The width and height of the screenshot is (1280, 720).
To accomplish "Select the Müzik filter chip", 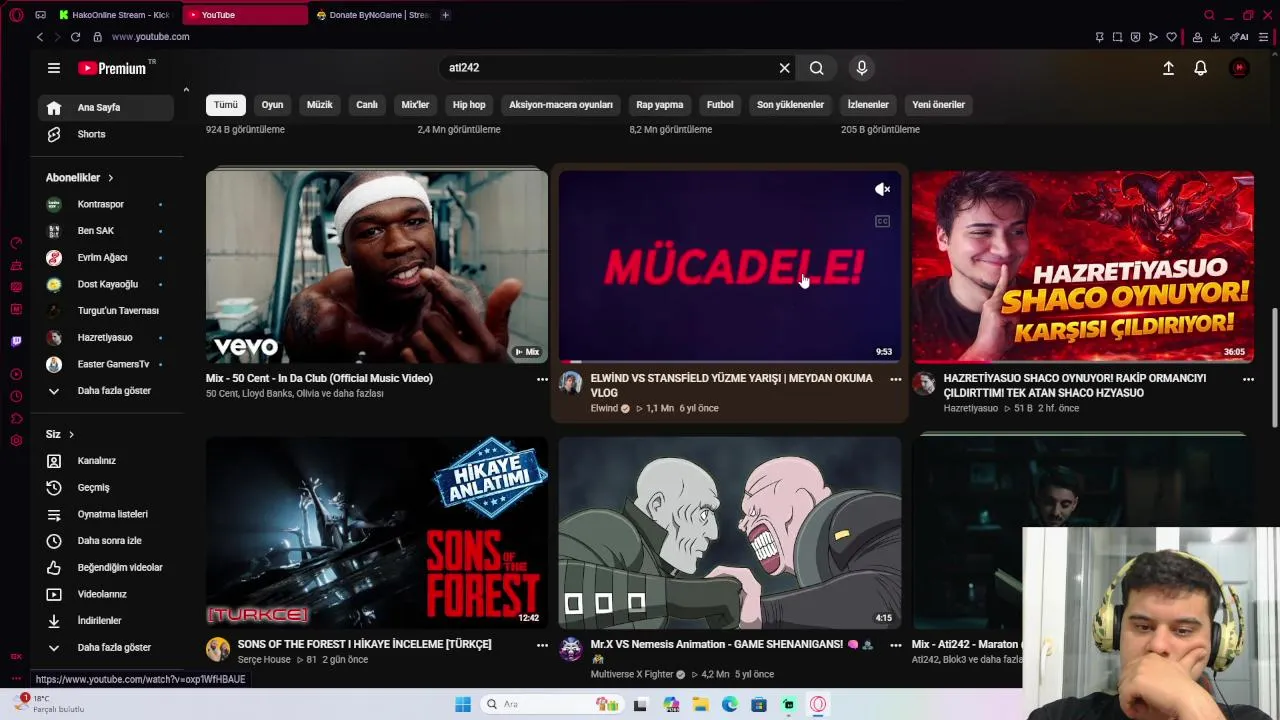I will [319, 104].
